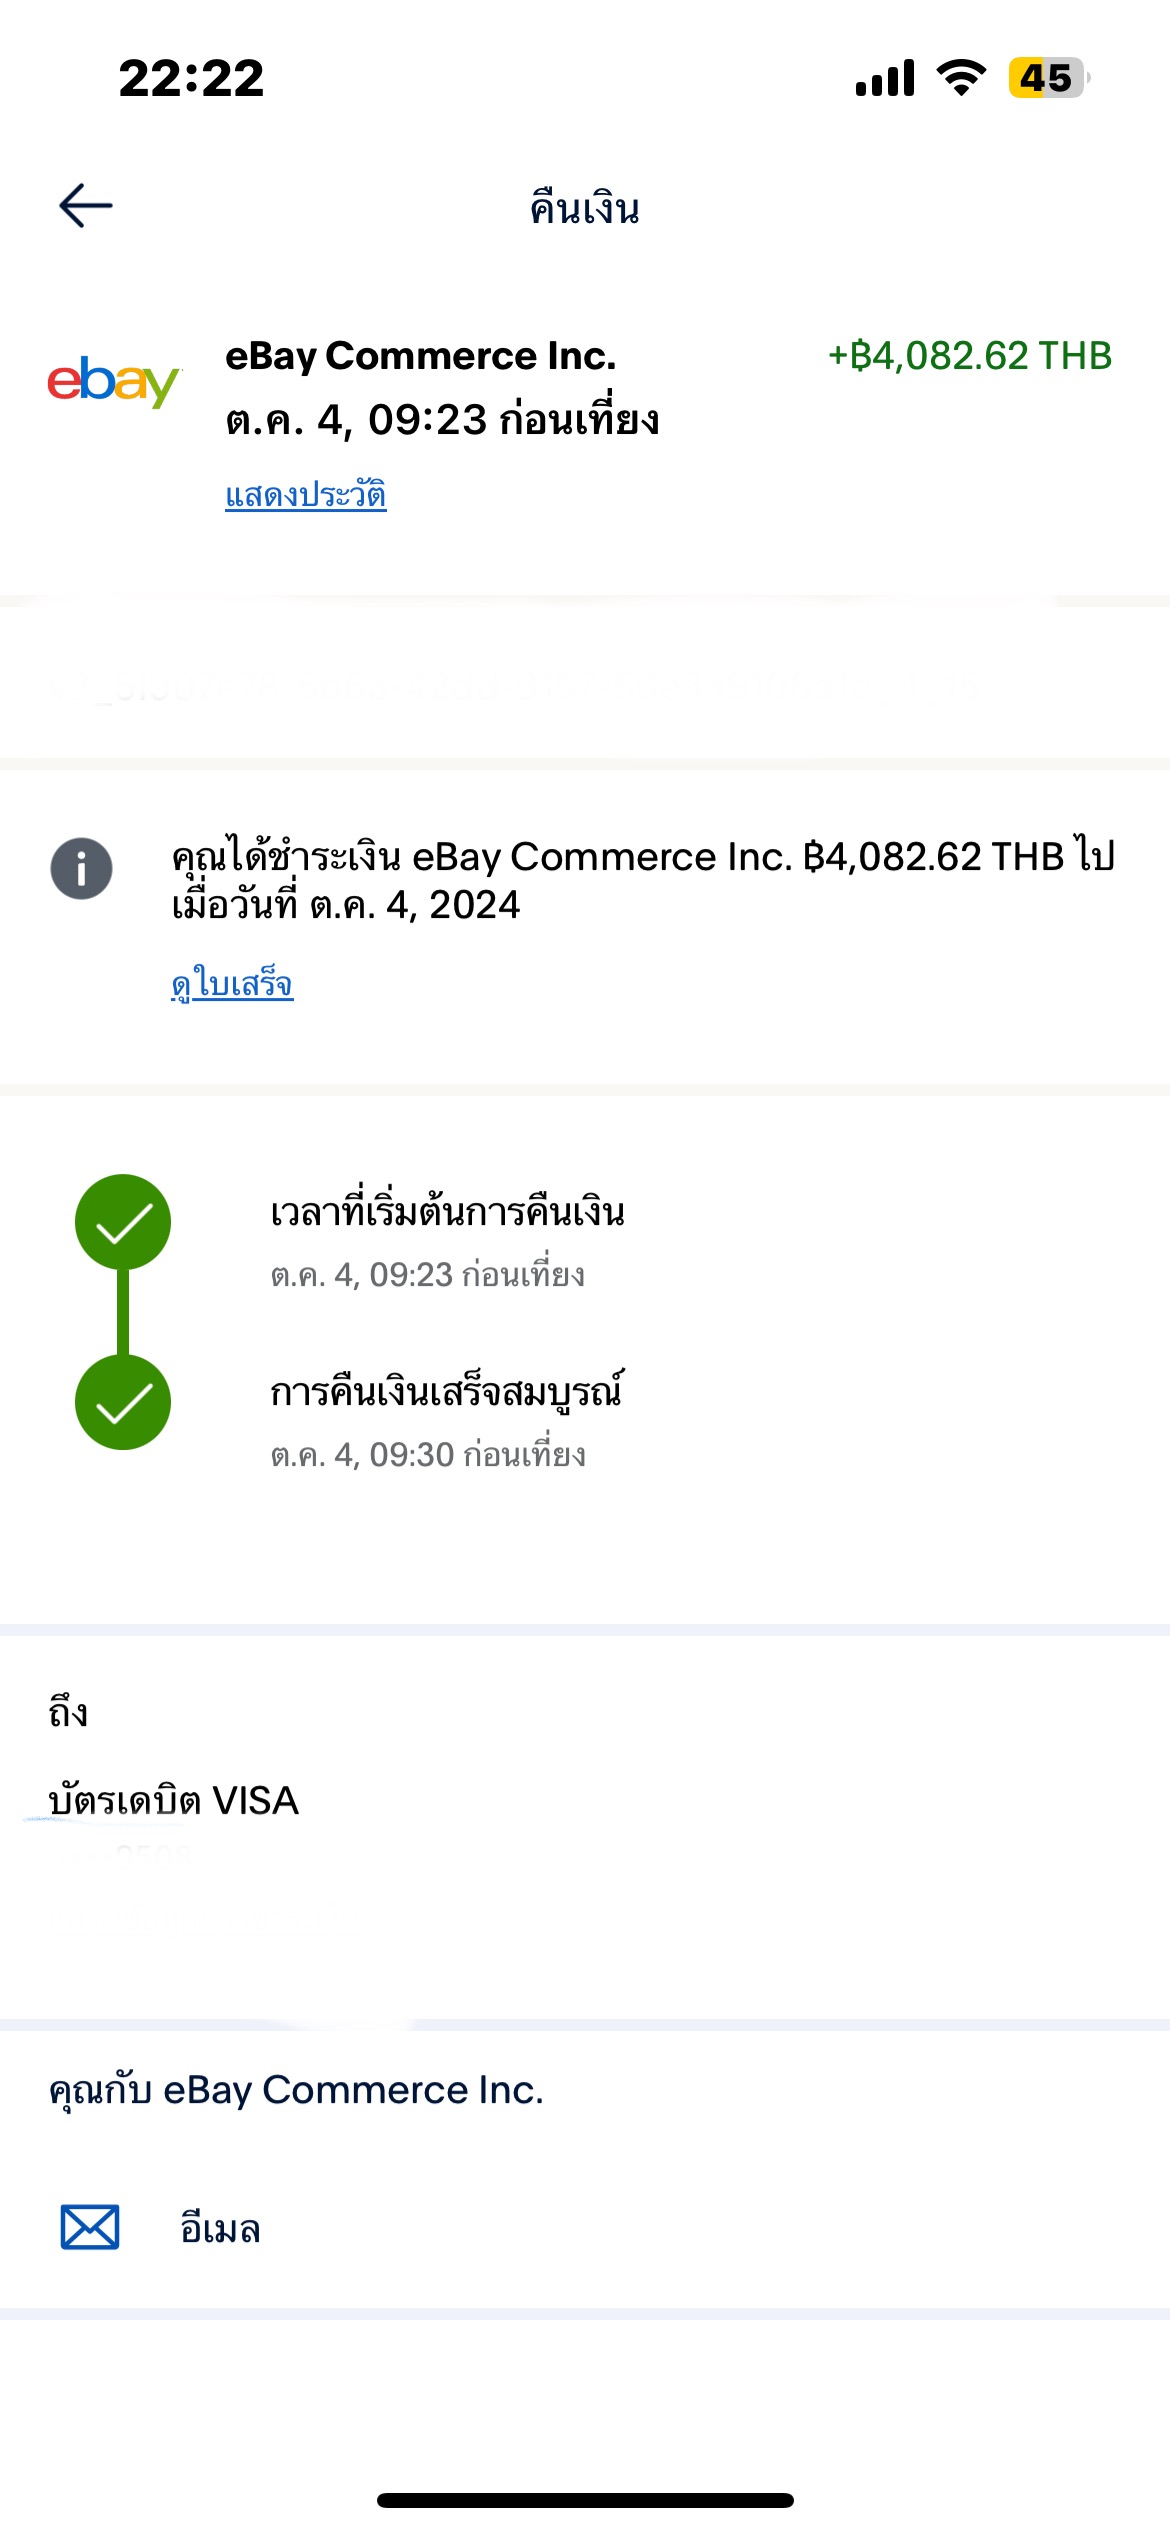1170x2532 pixels.
Task: Tap the +฿4,082.62 THB refund amount
Action: (970, 356)
